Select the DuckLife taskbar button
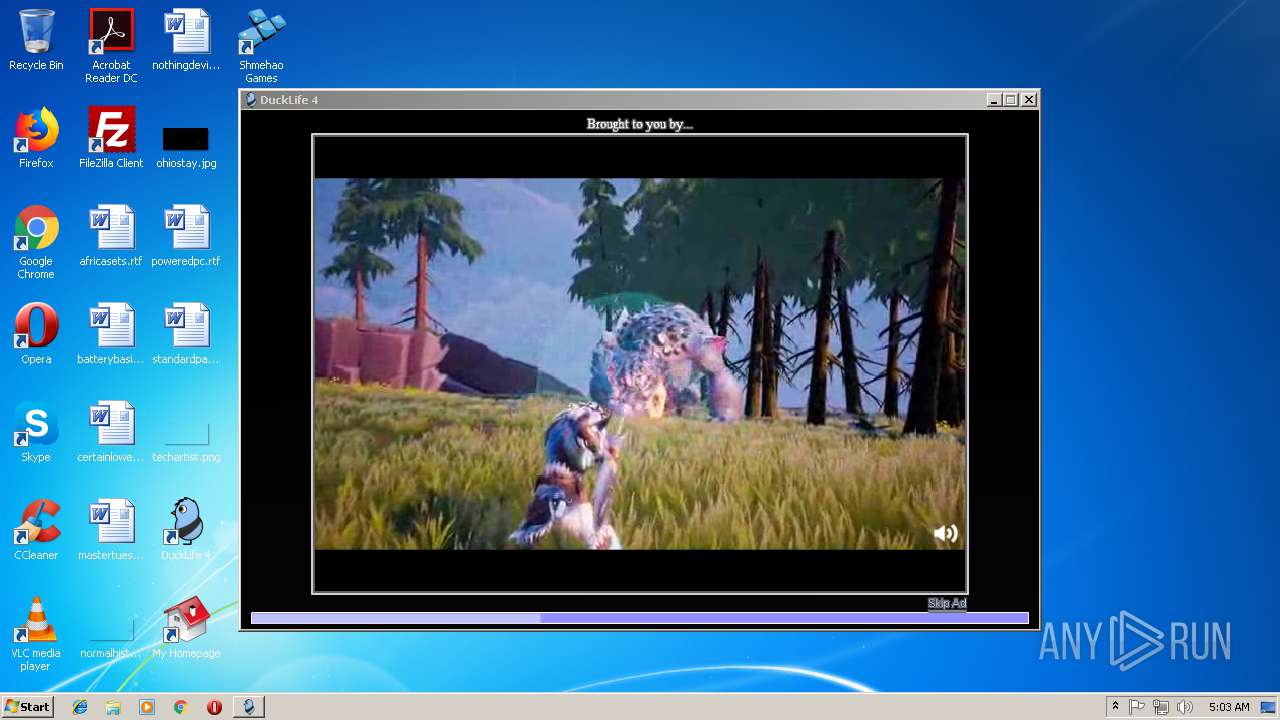The width and height of the screenshot is (1280, 720). pos(249,707)
